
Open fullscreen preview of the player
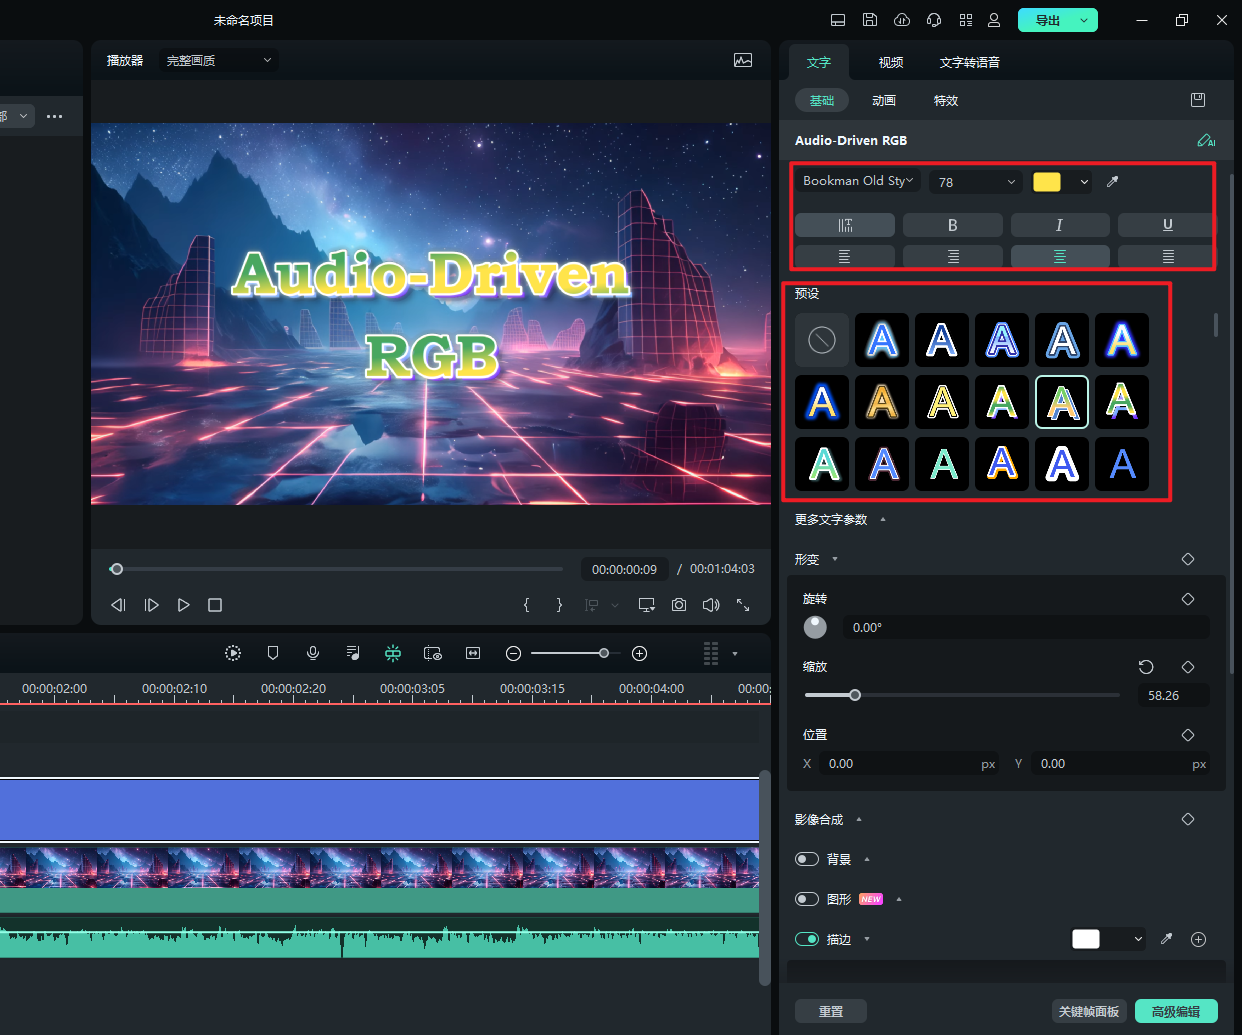coord(743,605)
